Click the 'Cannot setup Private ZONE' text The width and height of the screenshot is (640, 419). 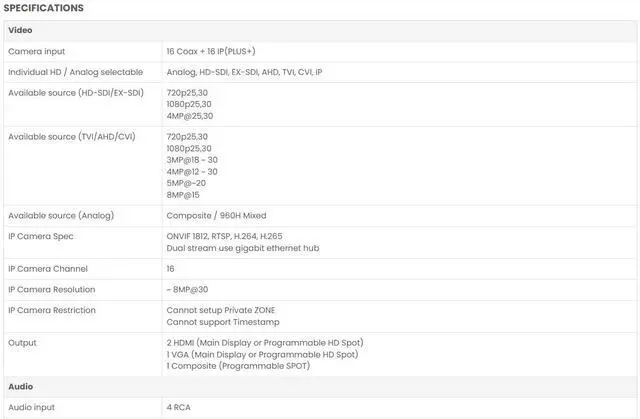221,310
